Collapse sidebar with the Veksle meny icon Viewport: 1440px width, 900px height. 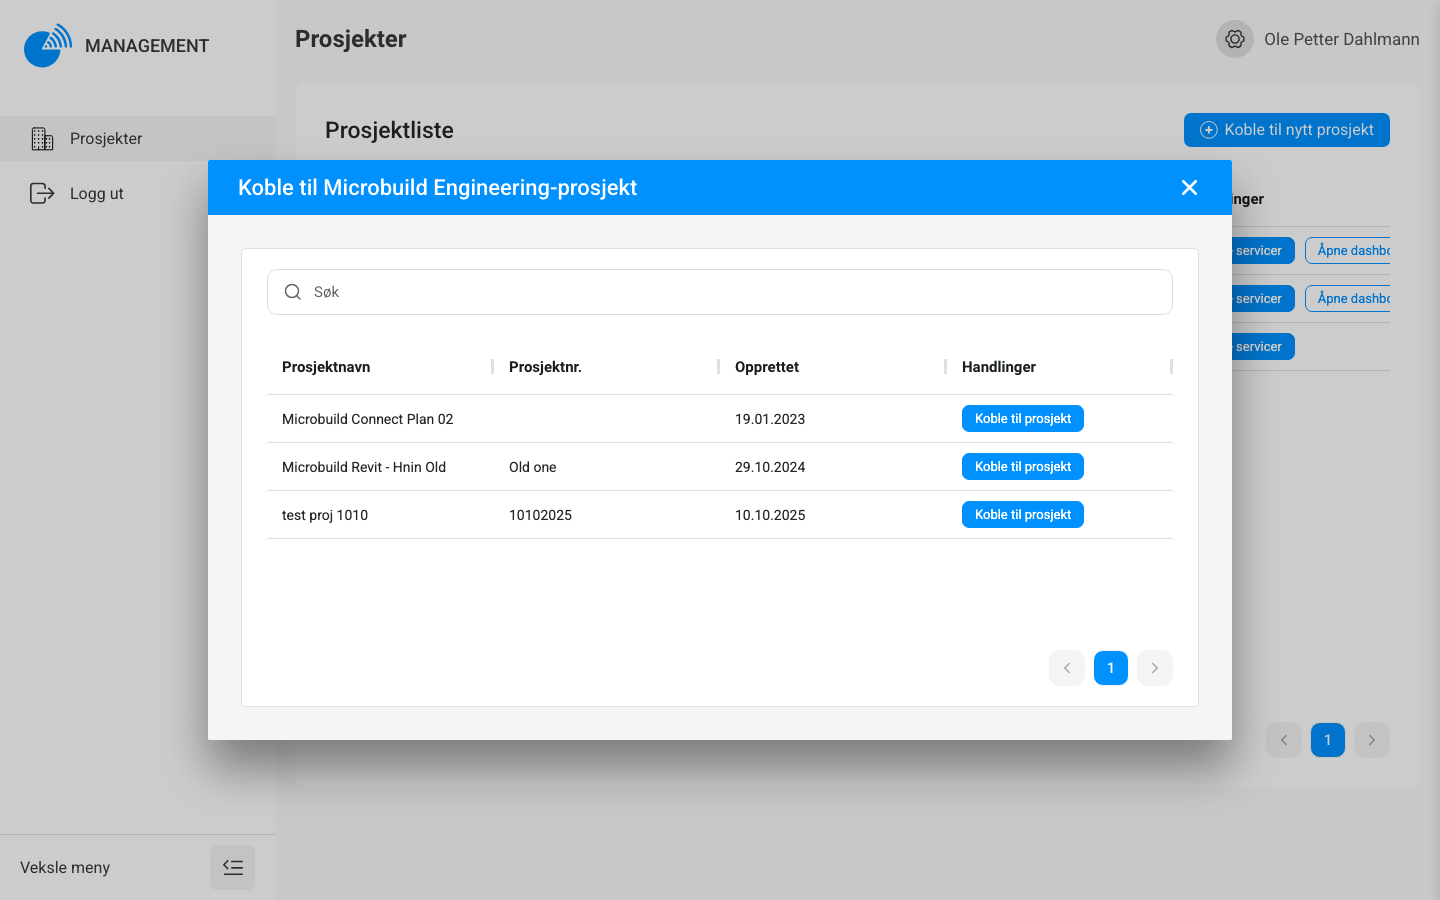[x=232, y=867]
